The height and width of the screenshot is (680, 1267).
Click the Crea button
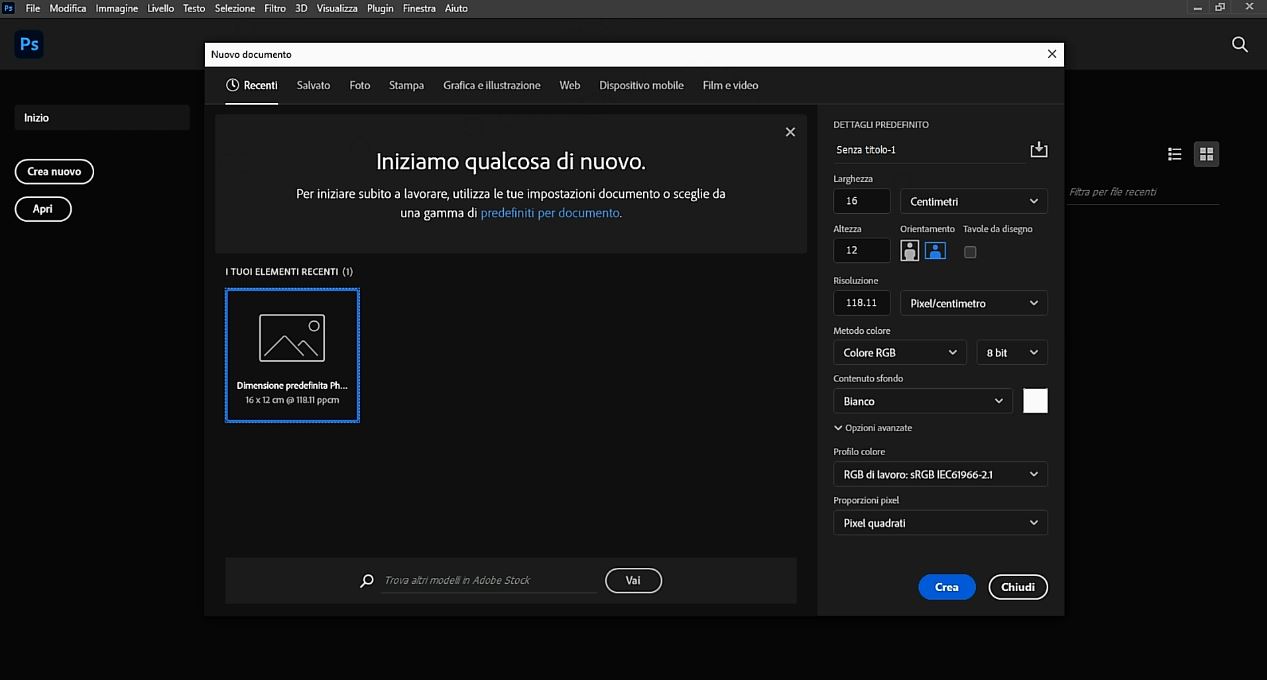tap(946, 587)
